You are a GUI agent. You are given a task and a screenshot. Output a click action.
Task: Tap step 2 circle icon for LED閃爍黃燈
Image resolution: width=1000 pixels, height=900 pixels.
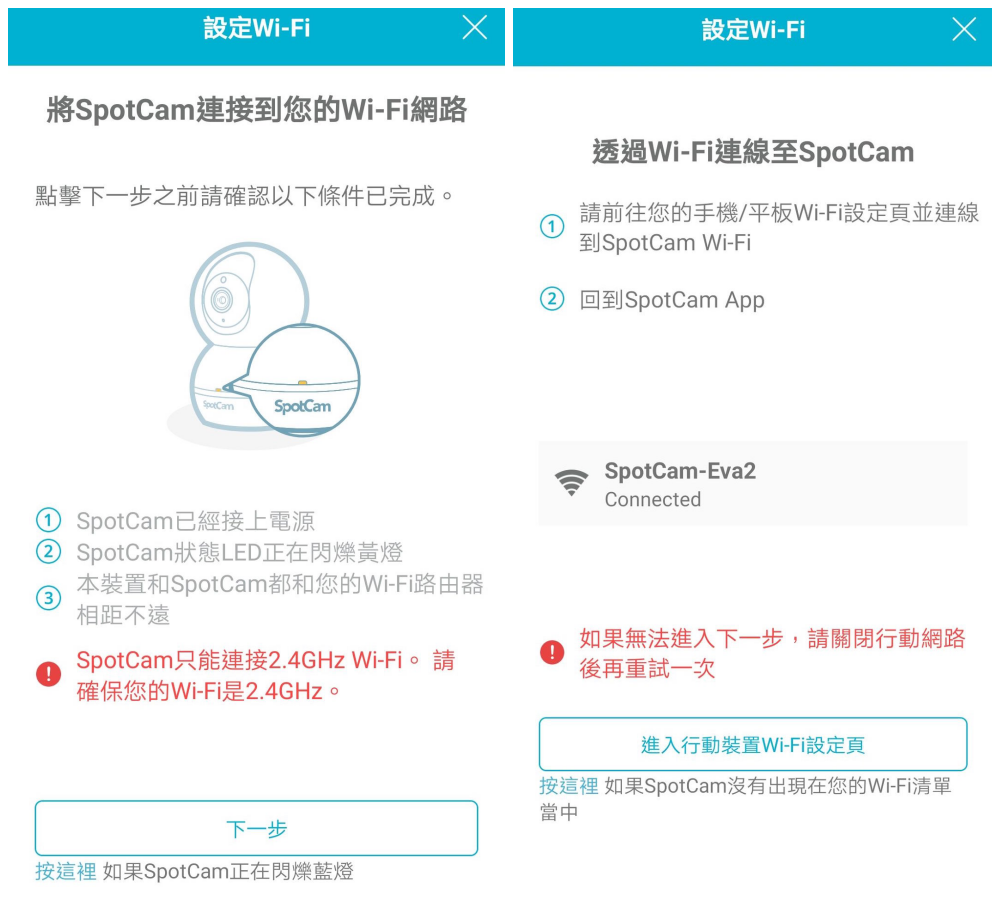tap(48, 552)
